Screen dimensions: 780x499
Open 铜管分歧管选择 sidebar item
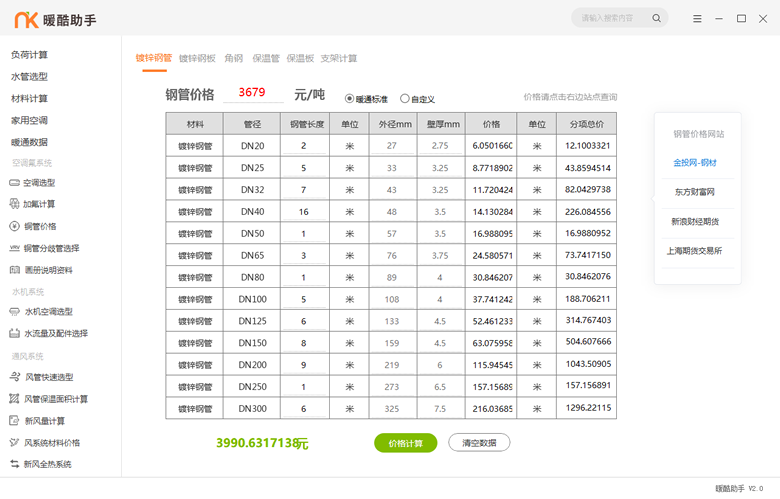click(51, 248)
